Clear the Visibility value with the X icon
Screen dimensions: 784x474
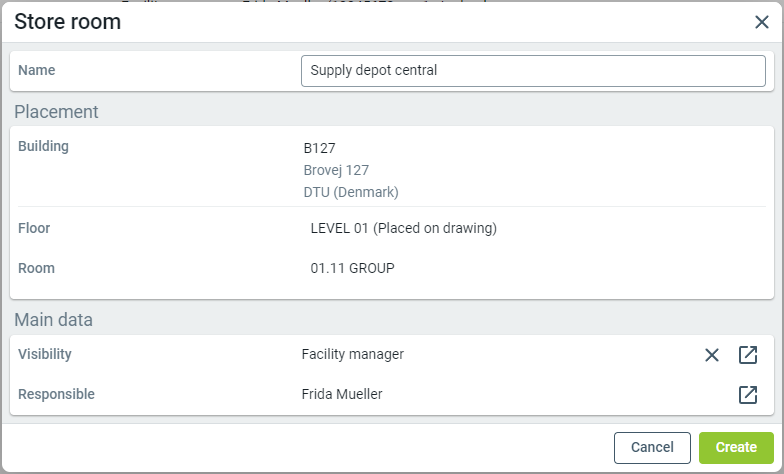pos(711,355)
